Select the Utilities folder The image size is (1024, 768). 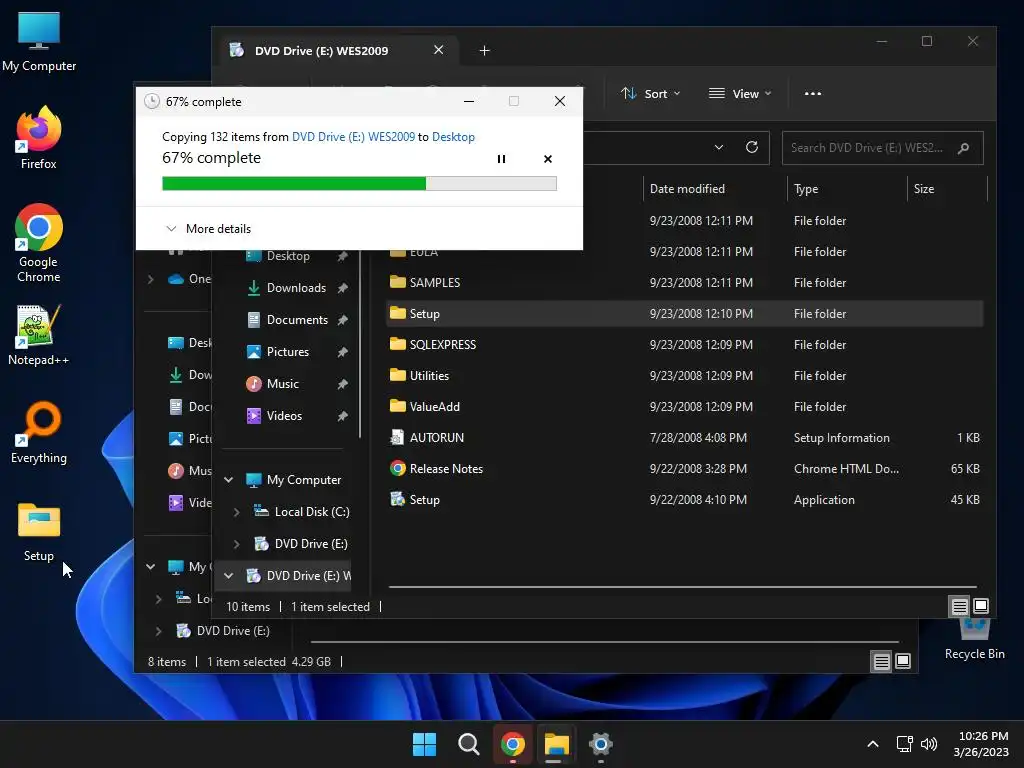tap(684, 376)
